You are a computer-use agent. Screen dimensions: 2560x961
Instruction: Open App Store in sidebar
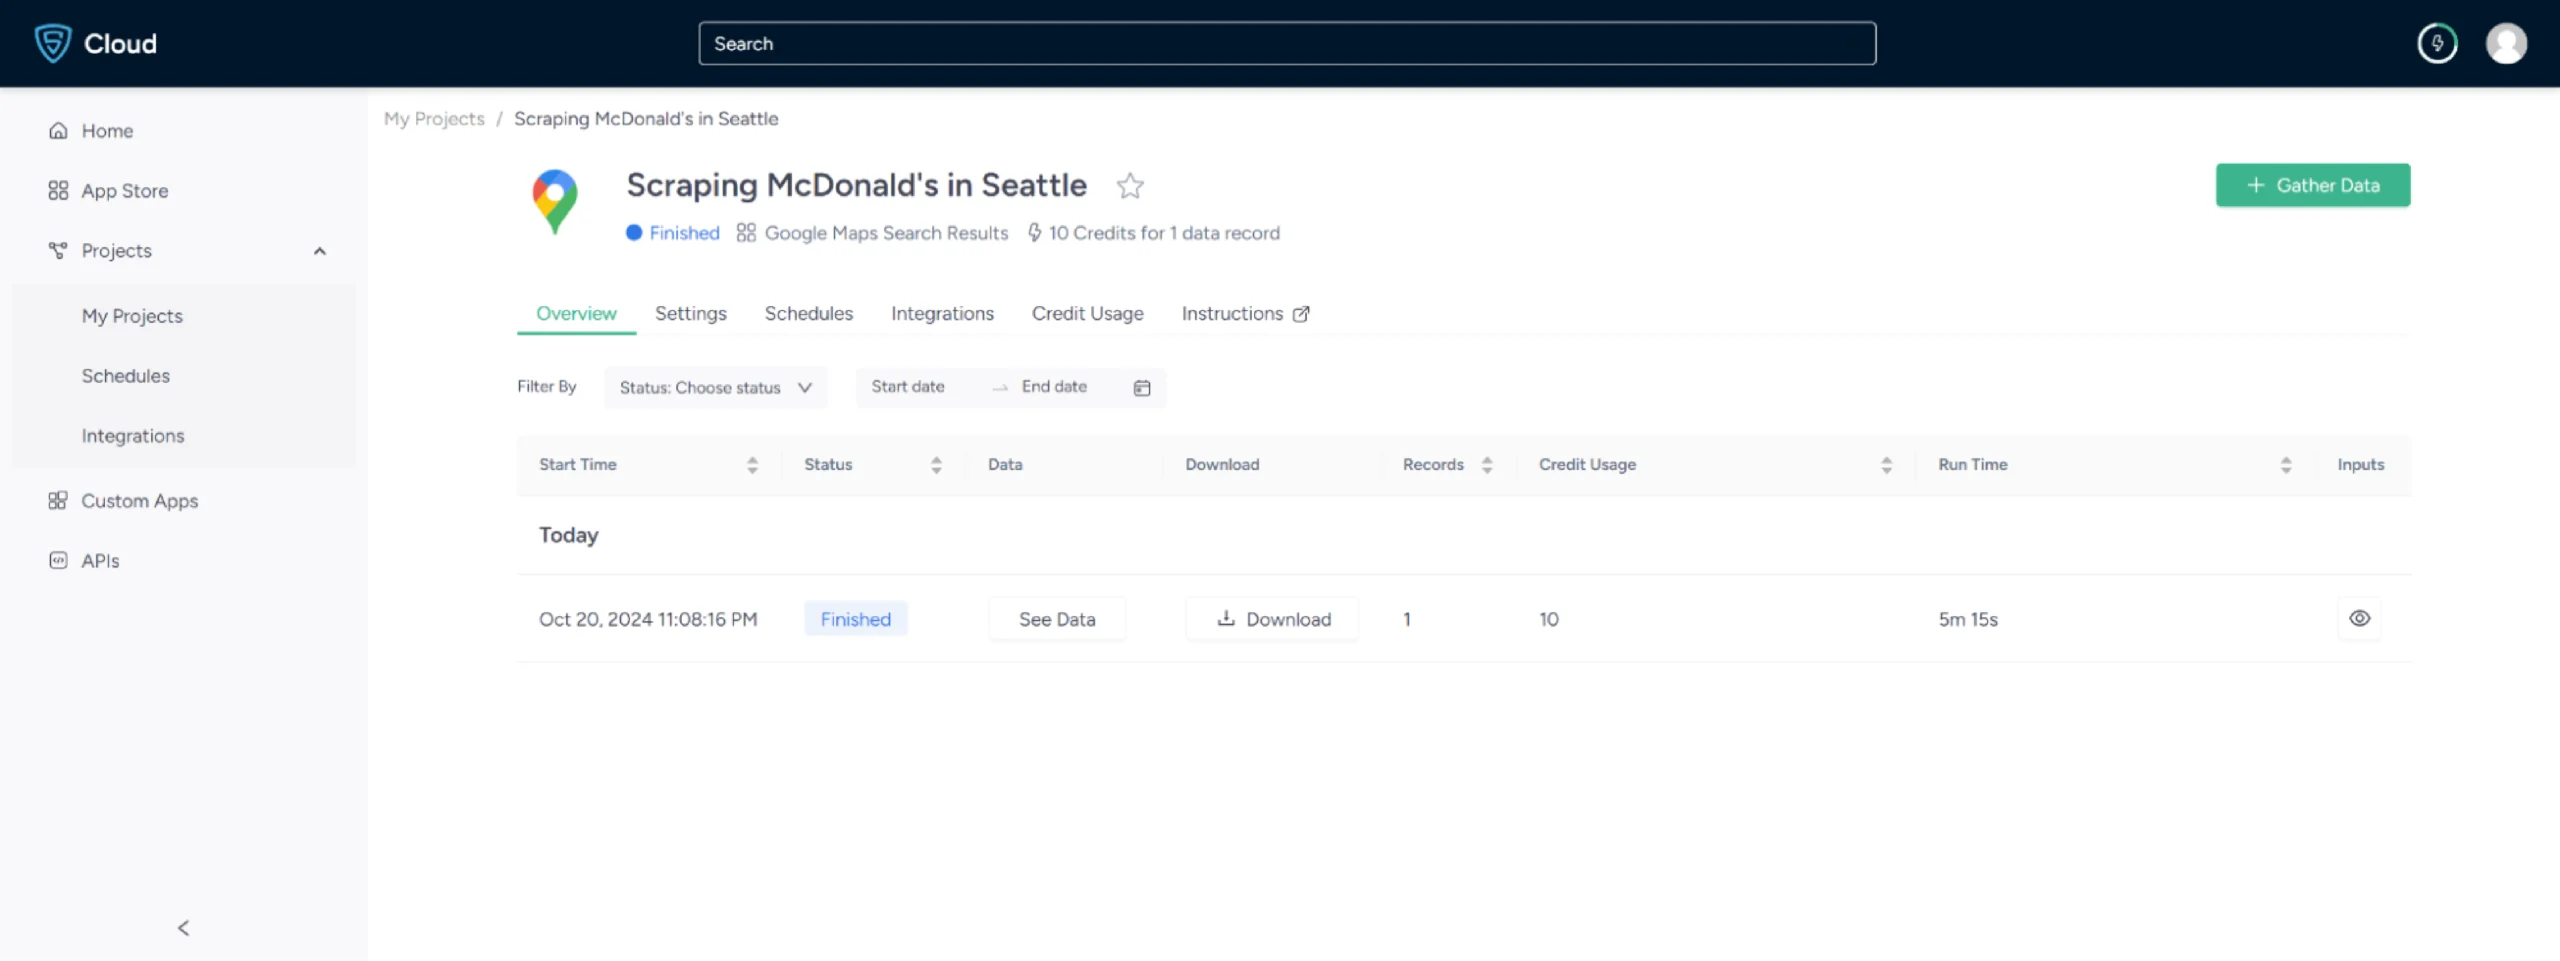(125, 191)
